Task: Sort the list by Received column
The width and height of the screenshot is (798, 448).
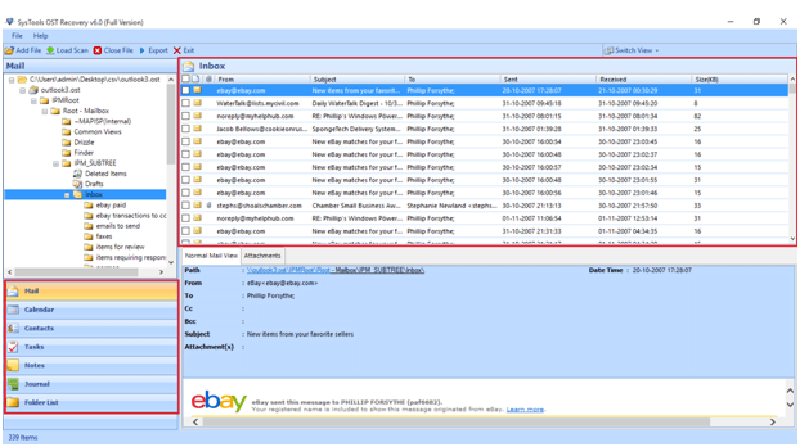Action: pyautogui.click(x=644, y=79)
